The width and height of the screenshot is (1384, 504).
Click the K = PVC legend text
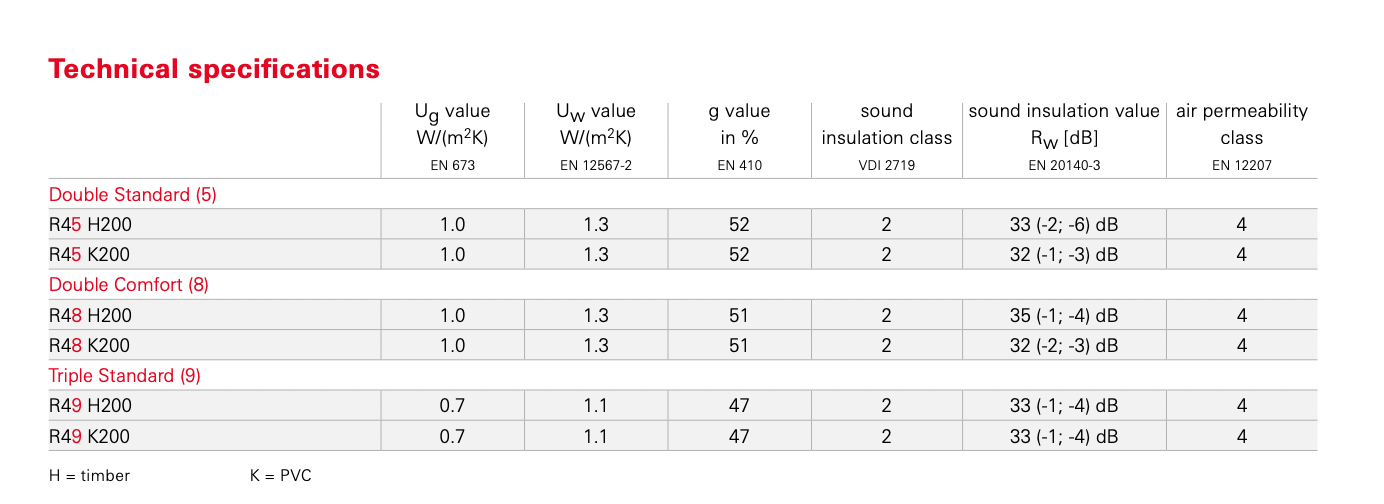click(281, 476)
